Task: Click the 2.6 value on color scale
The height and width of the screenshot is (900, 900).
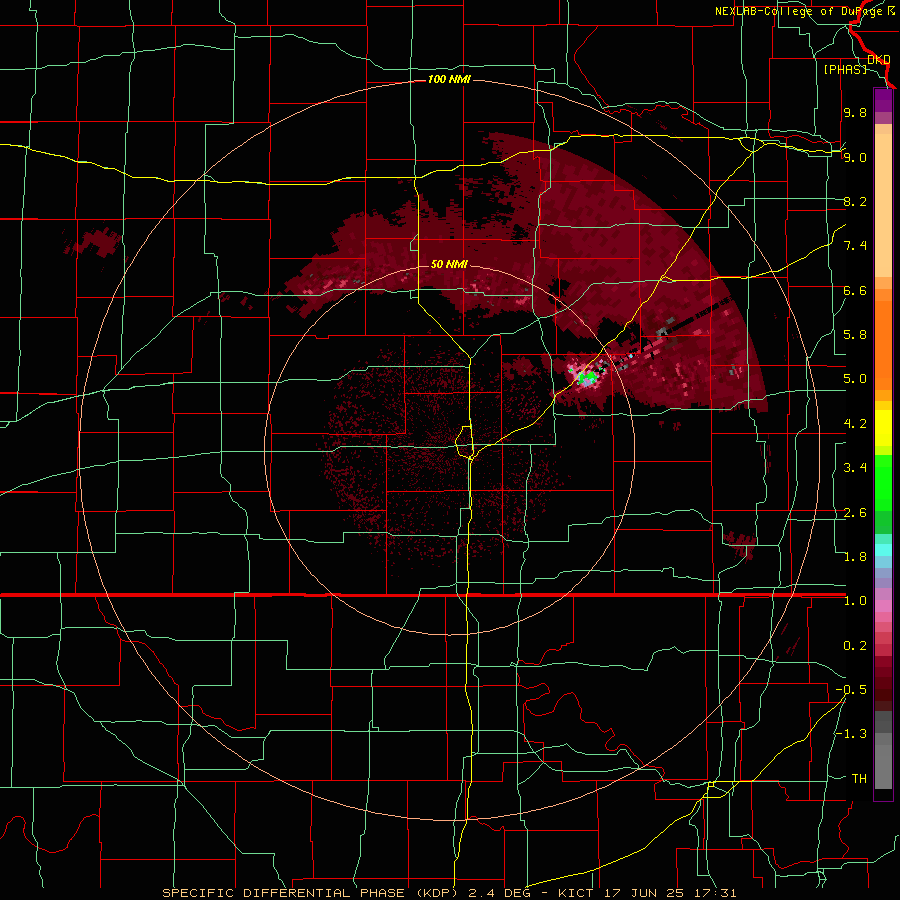Action: [x=855, y=513]
